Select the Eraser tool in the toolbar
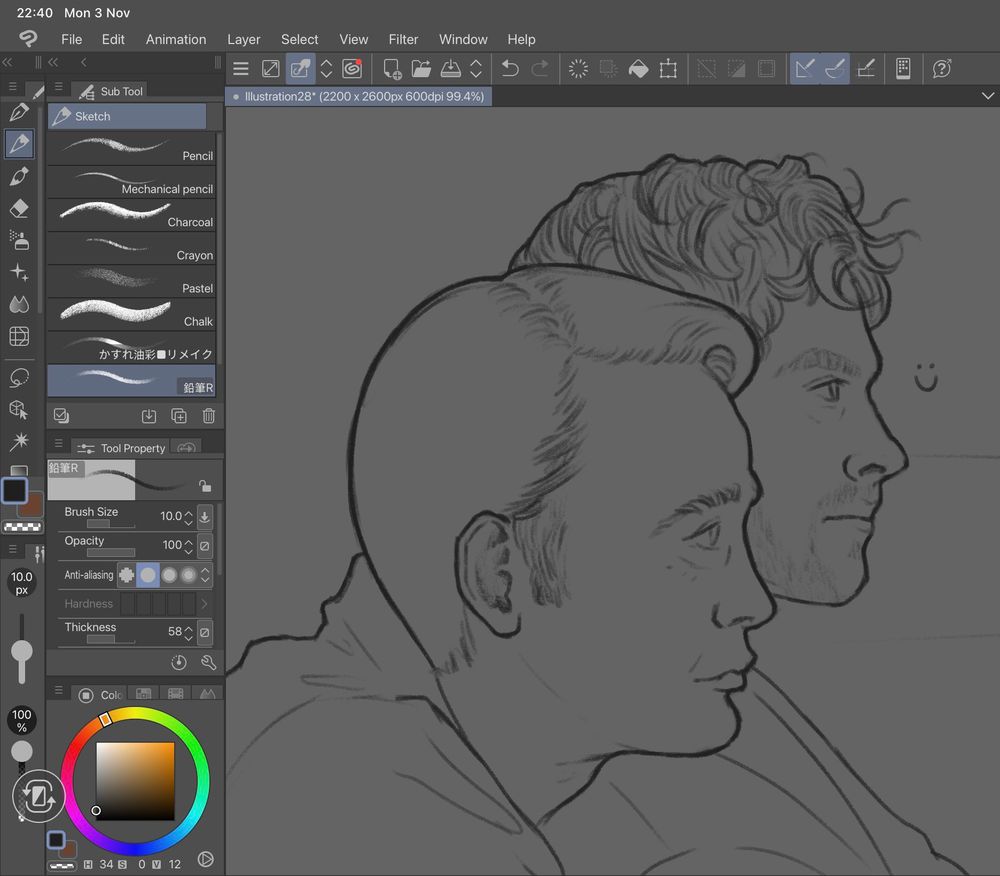This screenshot has height=876, width=1000. [x=19, y=208]
